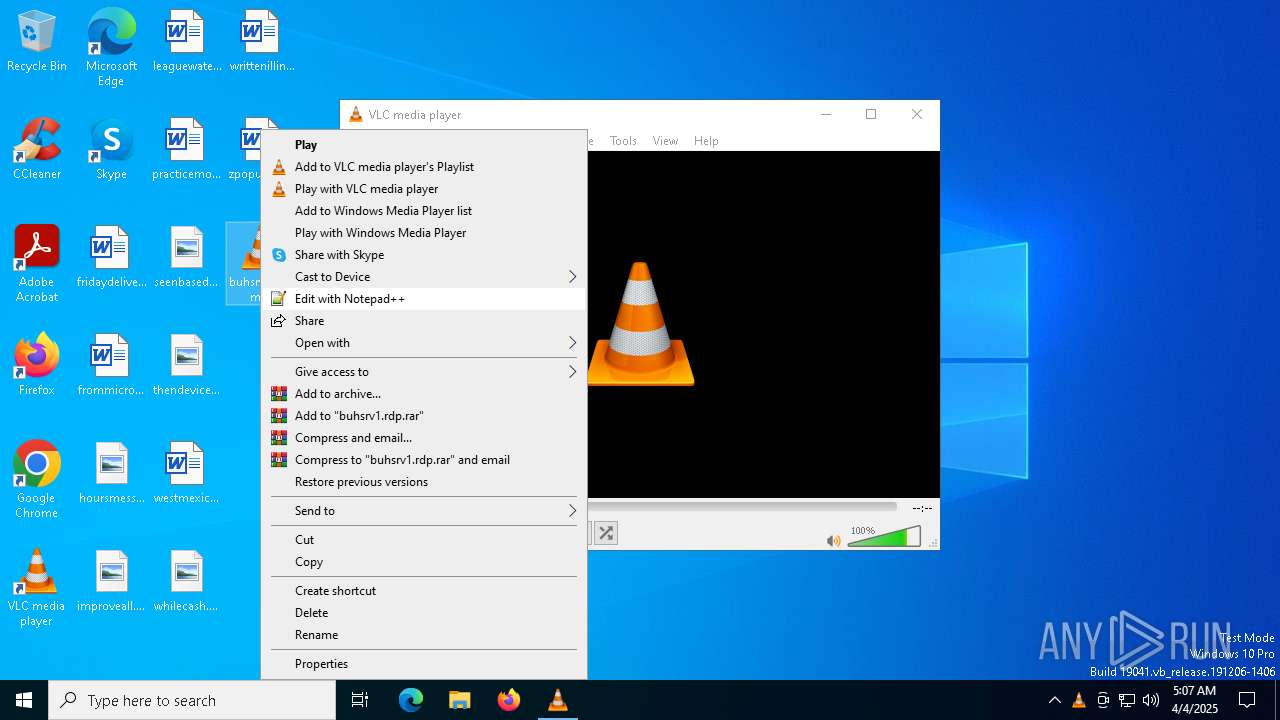Screen dimensions: 1280x720
Task: Open the CCleaner desktop shortcut
Action: tap(37, 150)
